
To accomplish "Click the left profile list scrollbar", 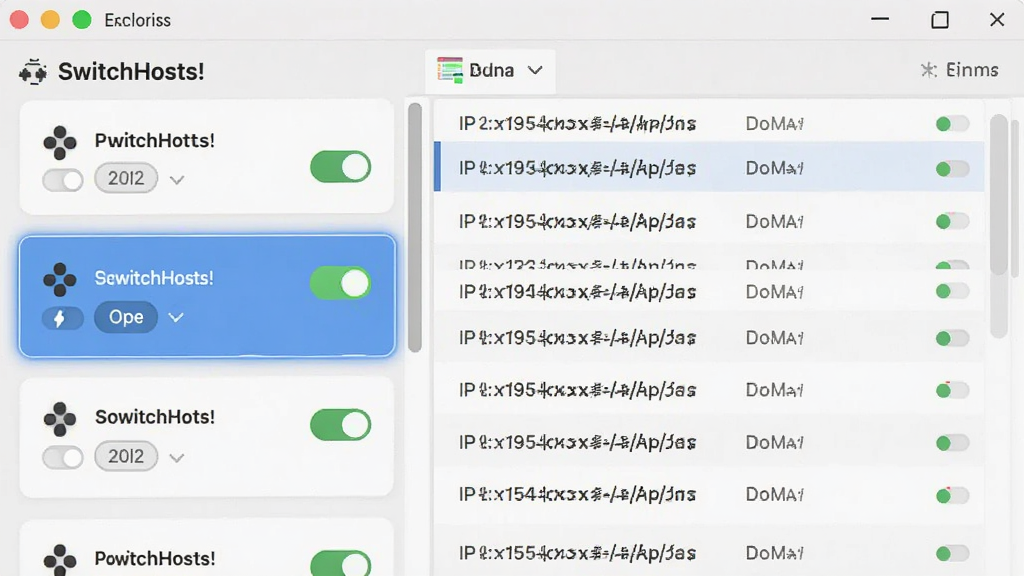I will (415, 227).
